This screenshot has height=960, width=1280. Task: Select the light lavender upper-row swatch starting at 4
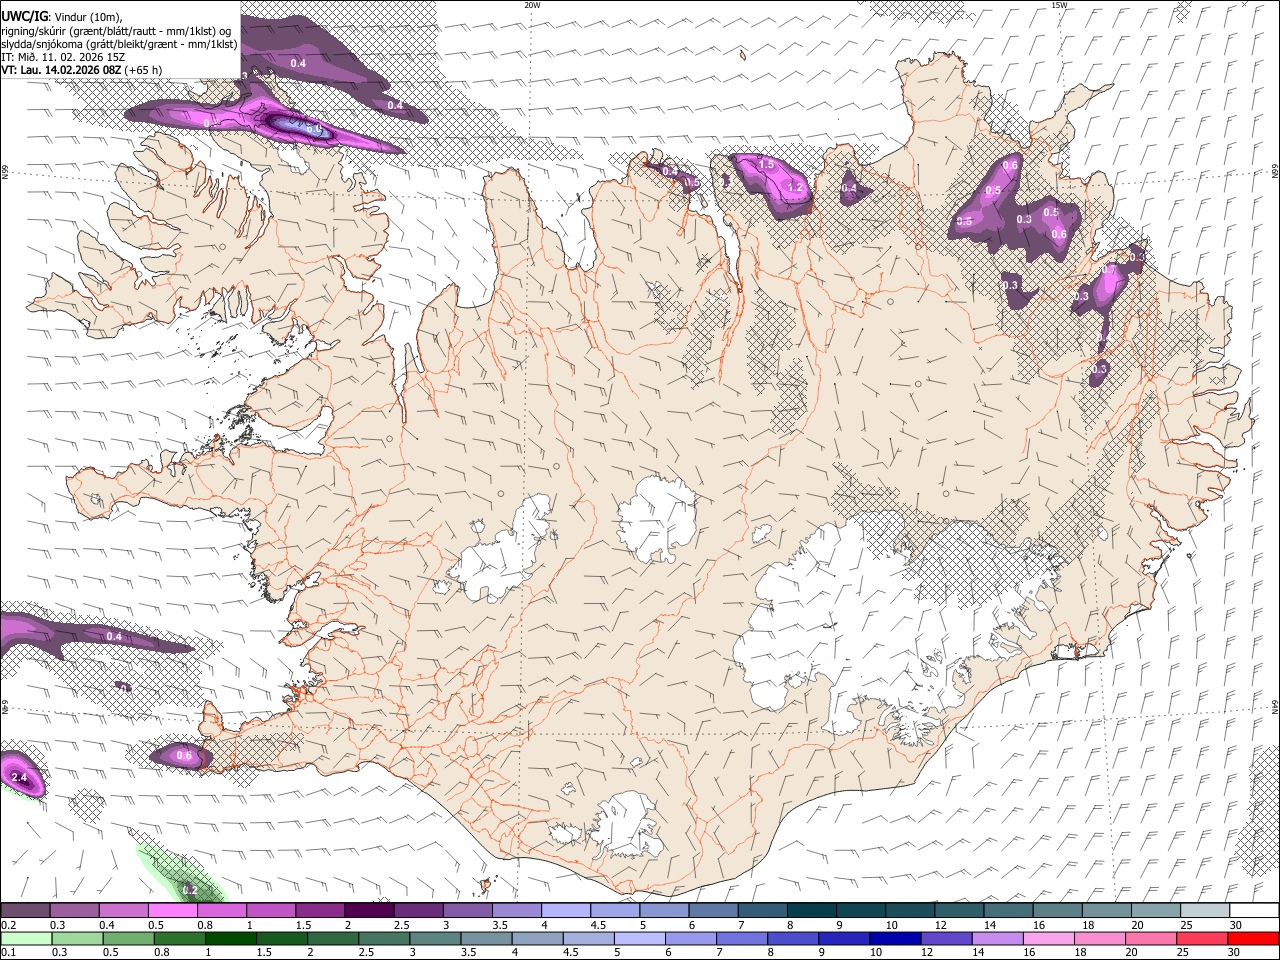(x=565, y=911)
